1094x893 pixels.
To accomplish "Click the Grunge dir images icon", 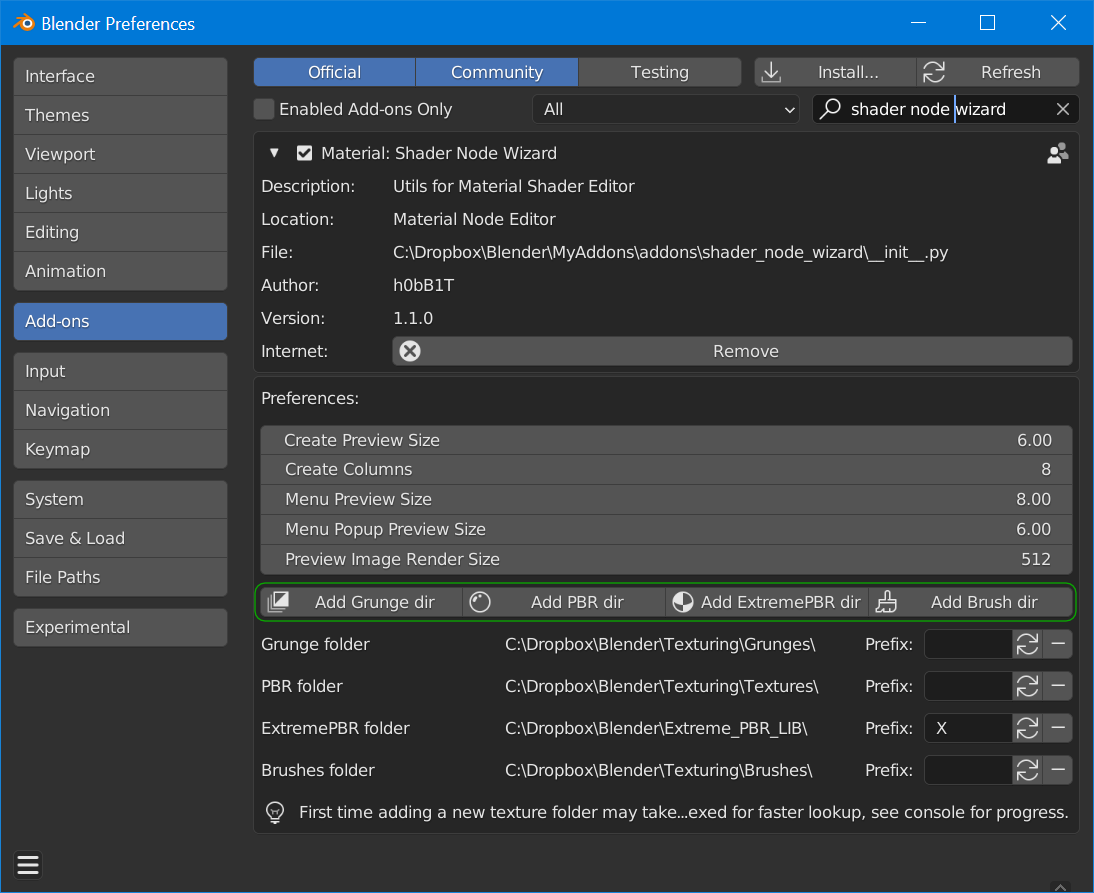I will click(278, 601).
